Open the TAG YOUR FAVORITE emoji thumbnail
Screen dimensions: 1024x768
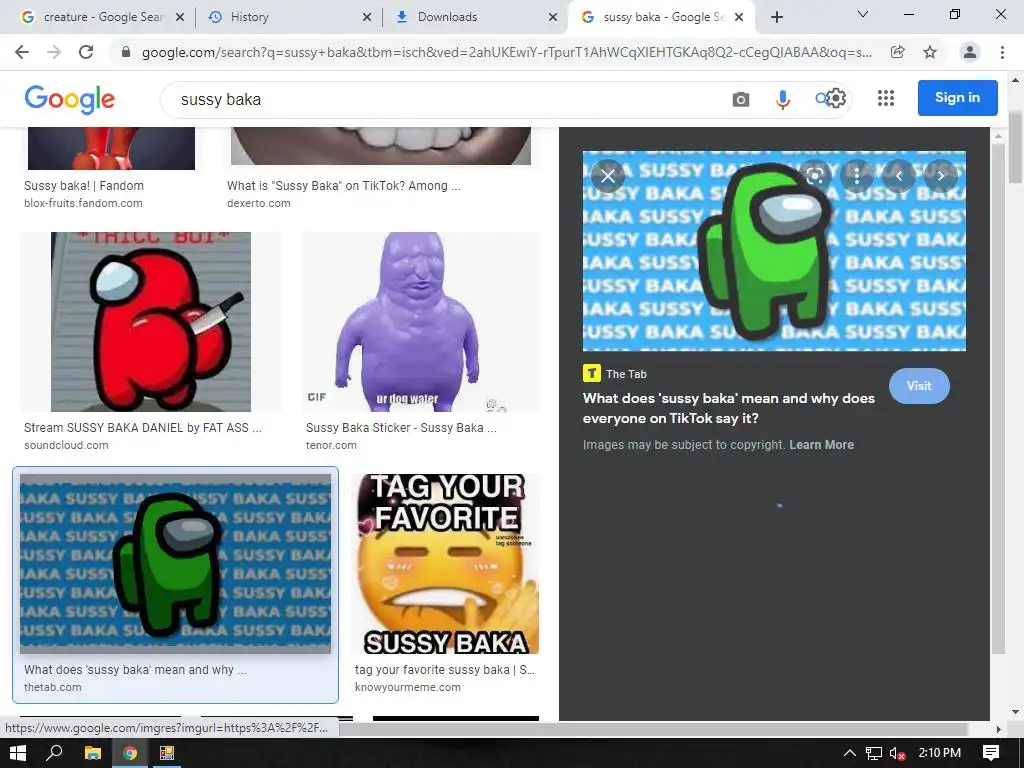445,564
